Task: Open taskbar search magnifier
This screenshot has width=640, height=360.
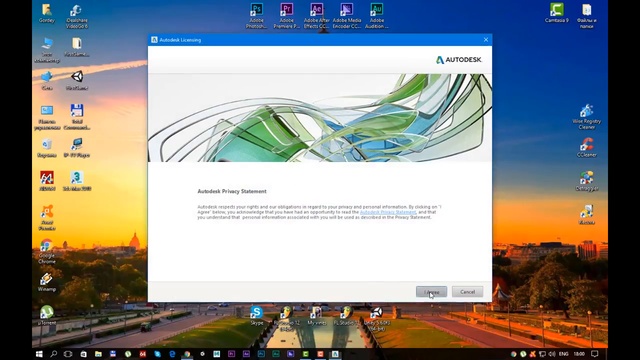Action: point(53,354)
